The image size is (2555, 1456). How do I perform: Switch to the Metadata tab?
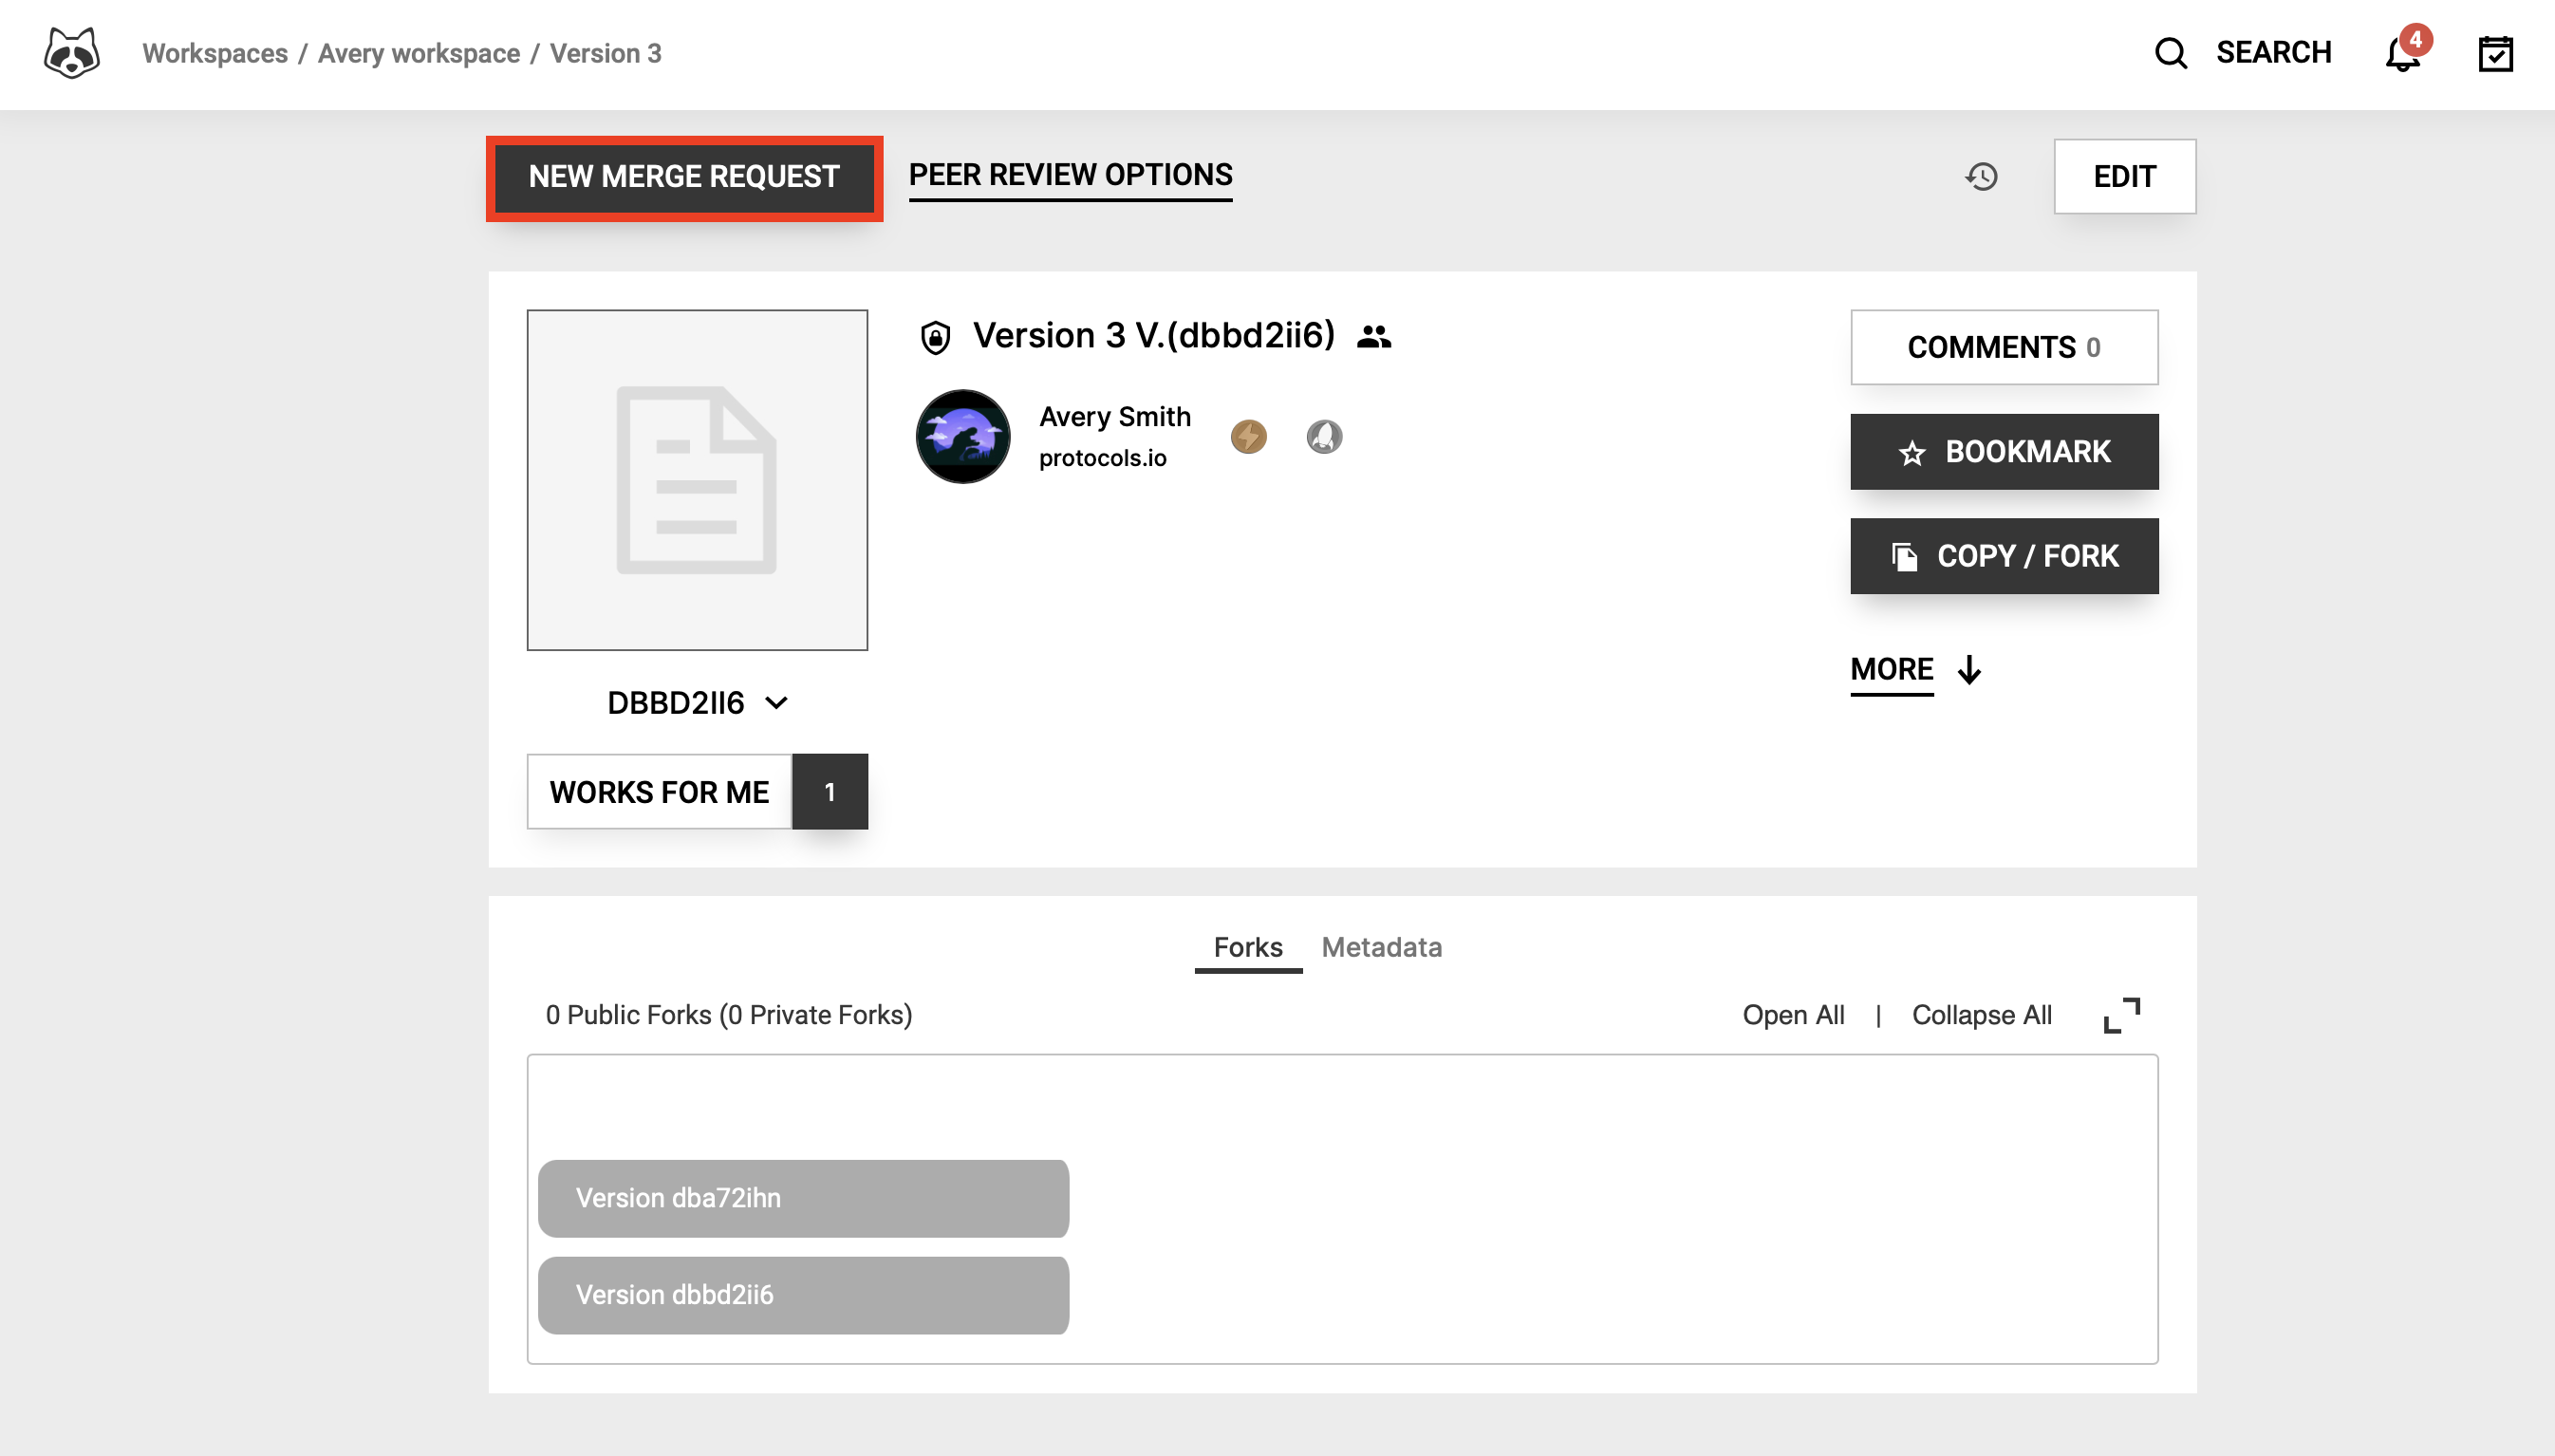tap(1381, 947)
